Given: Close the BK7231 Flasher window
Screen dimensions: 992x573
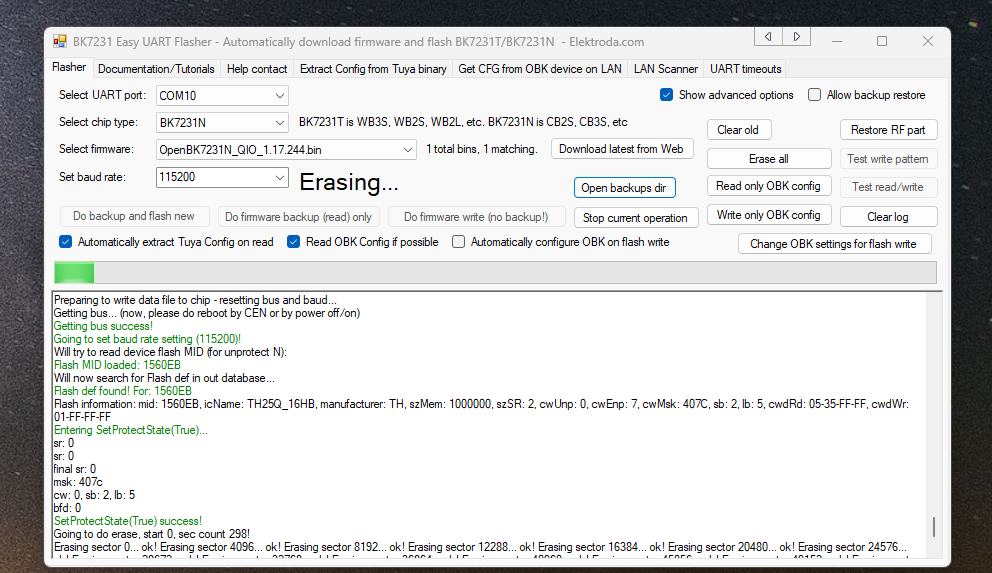Looking at the screenshot, I should [x=927, y=41].
